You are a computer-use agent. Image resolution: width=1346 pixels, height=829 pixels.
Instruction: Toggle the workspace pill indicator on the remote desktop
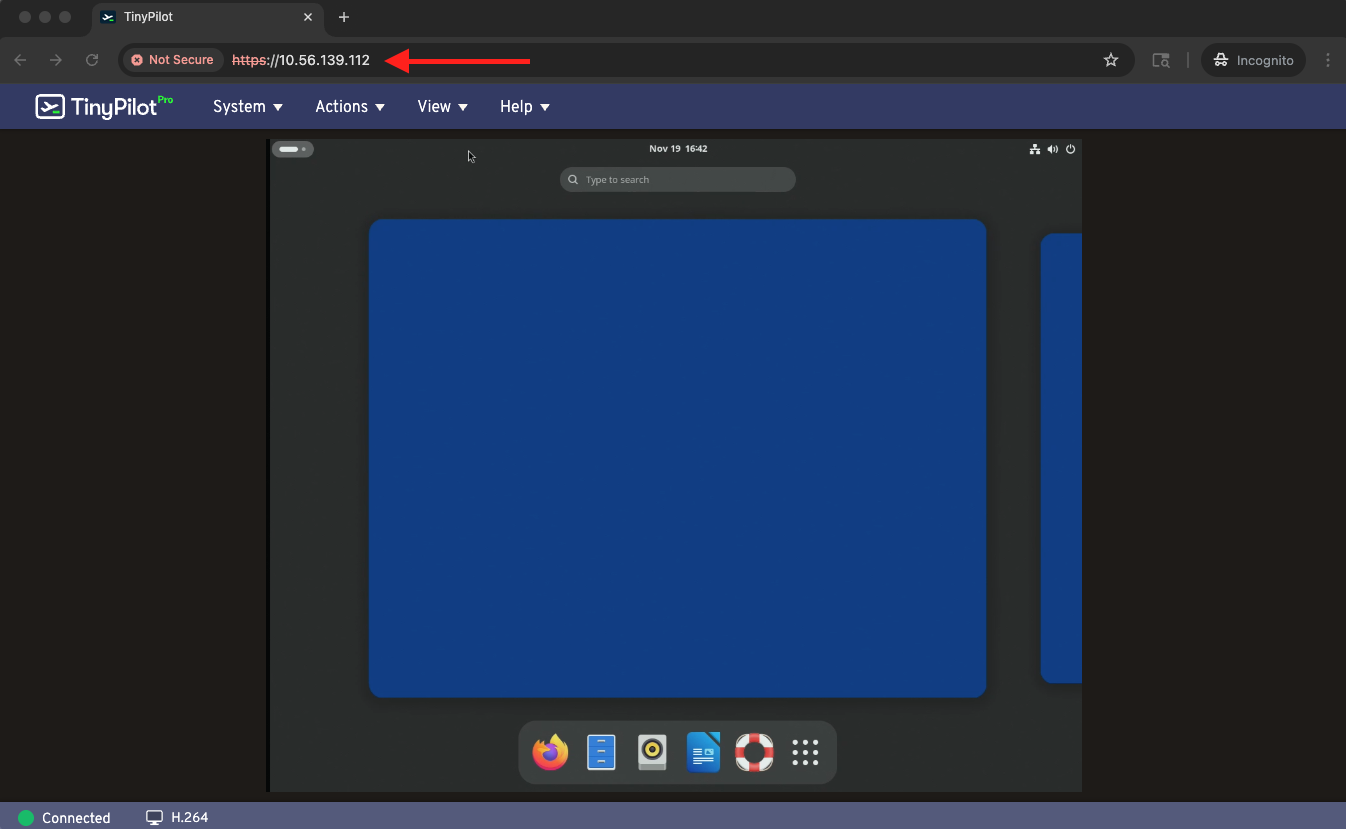292,148
